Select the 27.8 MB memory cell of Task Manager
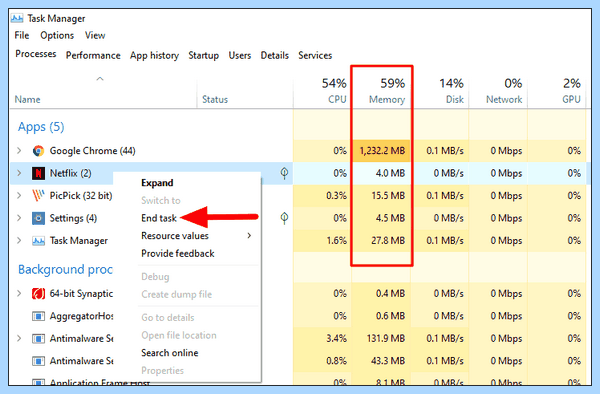 382,241
